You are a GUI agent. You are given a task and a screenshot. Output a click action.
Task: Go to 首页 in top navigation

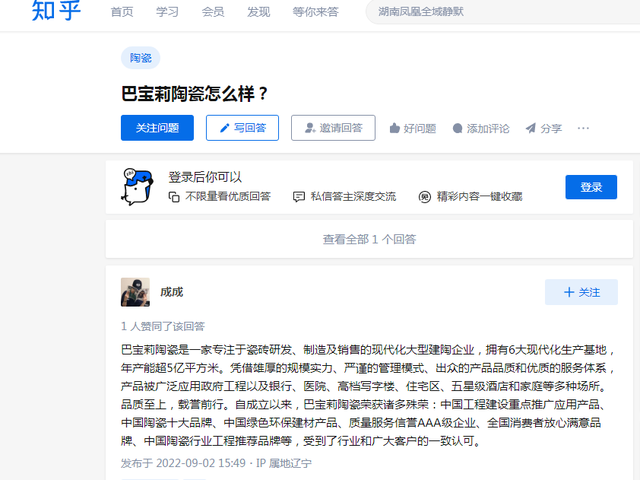click(122, 12)
